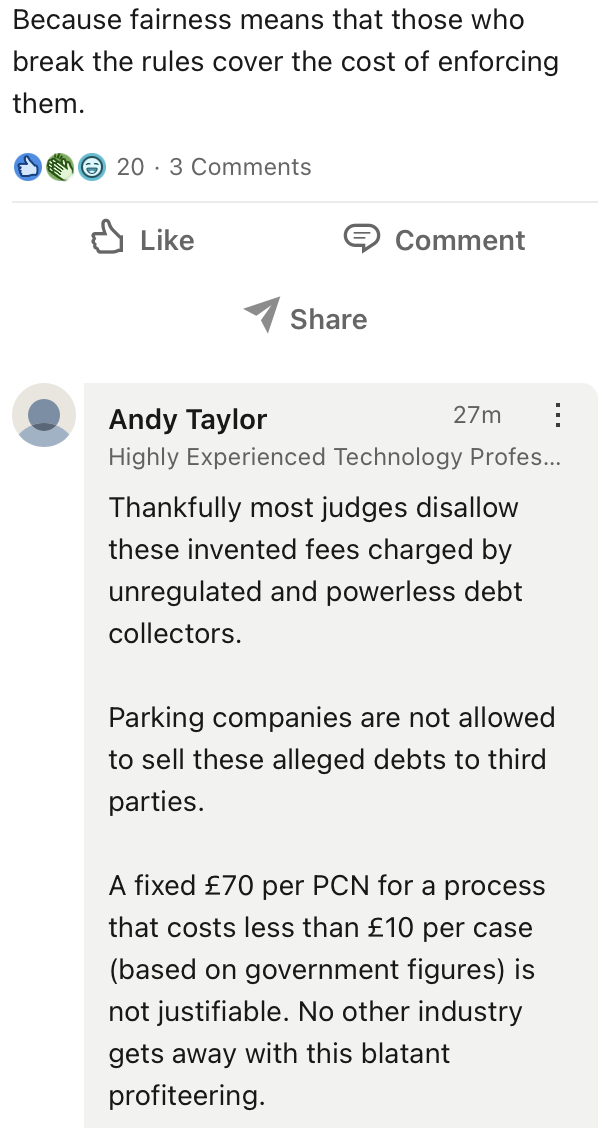Visit Andy Taylor's profile via his name
Viewport: 615px width, 1128px height.
[188, 419]
